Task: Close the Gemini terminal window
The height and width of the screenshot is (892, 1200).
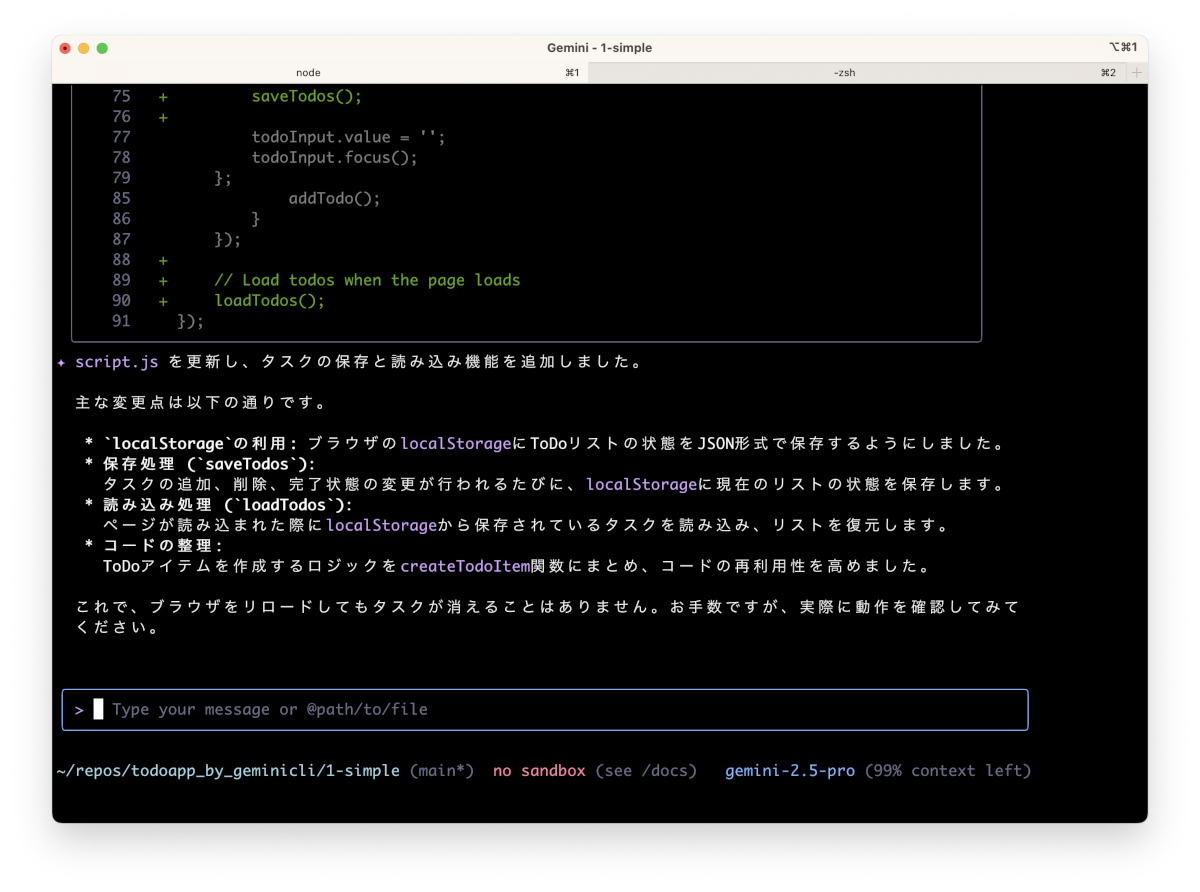Action: 65,48
